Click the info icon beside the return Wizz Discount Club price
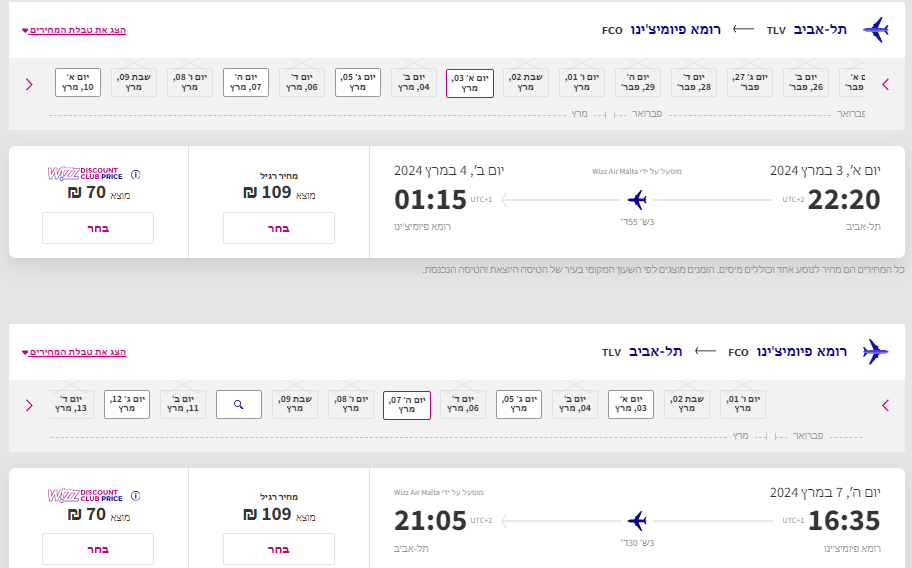Image resolution: width=912 pixels, height=568 pixels. 136,496
